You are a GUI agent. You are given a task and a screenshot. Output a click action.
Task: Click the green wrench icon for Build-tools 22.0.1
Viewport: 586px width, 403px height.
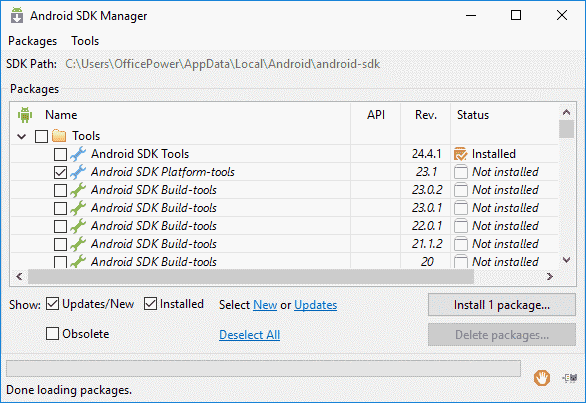point(78,225)
